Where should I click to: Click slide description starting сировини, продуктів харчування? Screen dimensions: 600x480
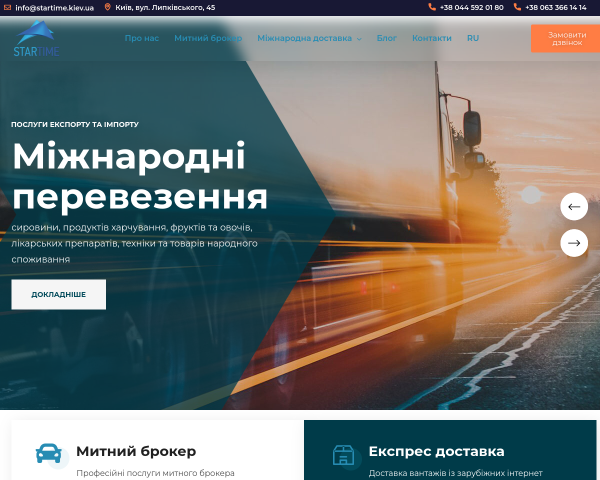pyautogui.click(x=134, y=243)
